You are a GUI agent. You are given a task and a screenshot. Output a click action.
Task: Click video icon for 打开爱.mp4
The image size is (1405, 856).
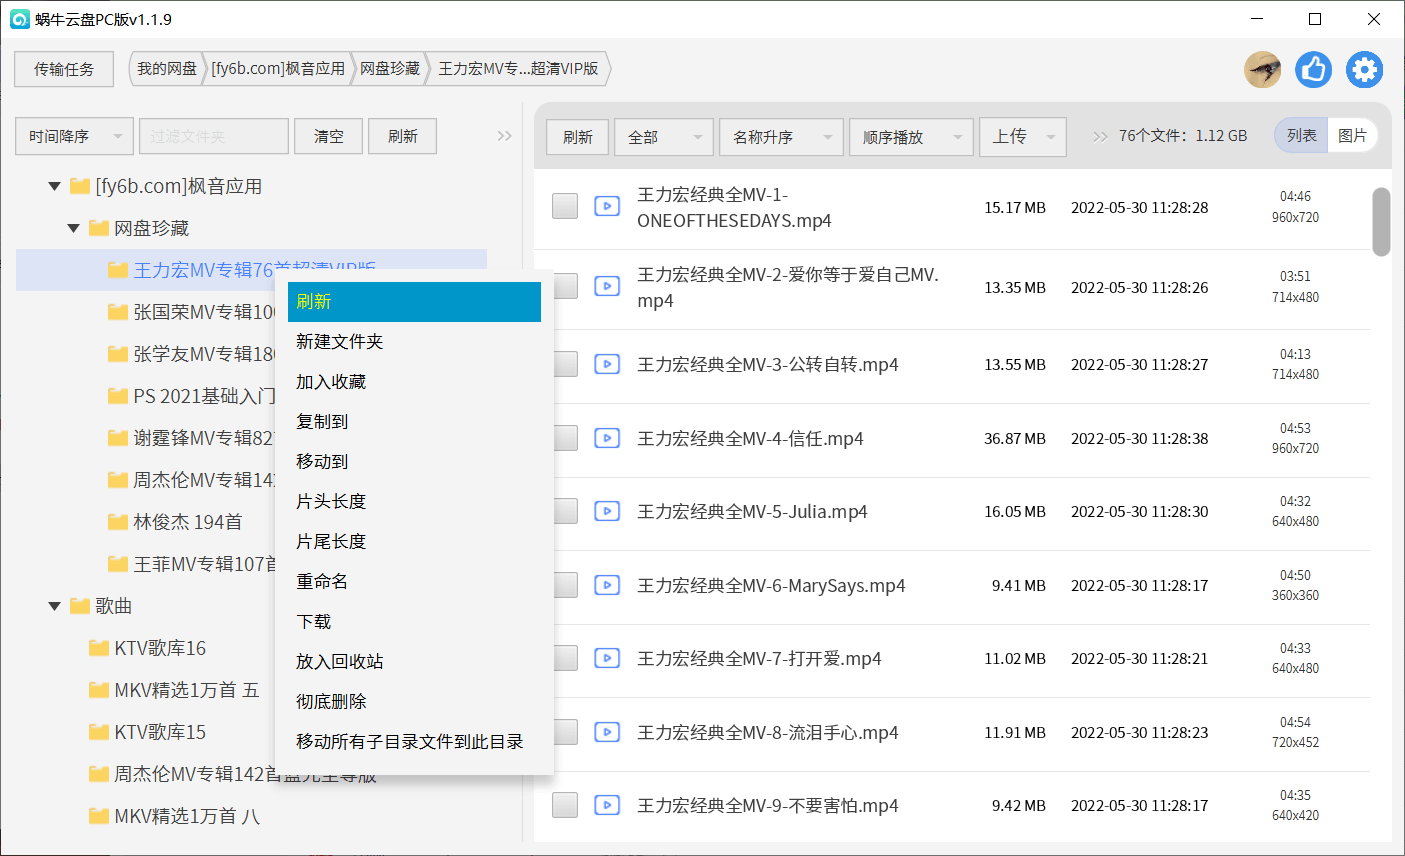(607, 658)
